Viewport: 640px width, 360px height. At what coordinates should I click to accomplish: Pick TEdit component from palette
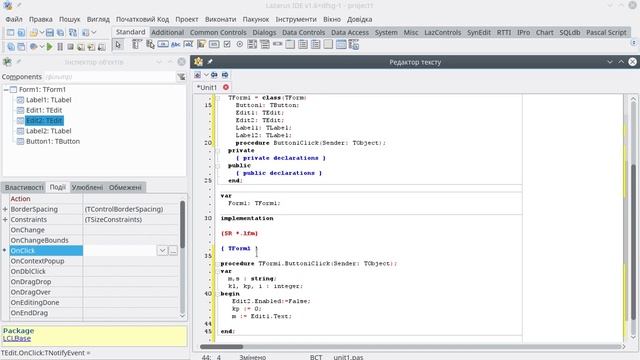pos(188,44)
